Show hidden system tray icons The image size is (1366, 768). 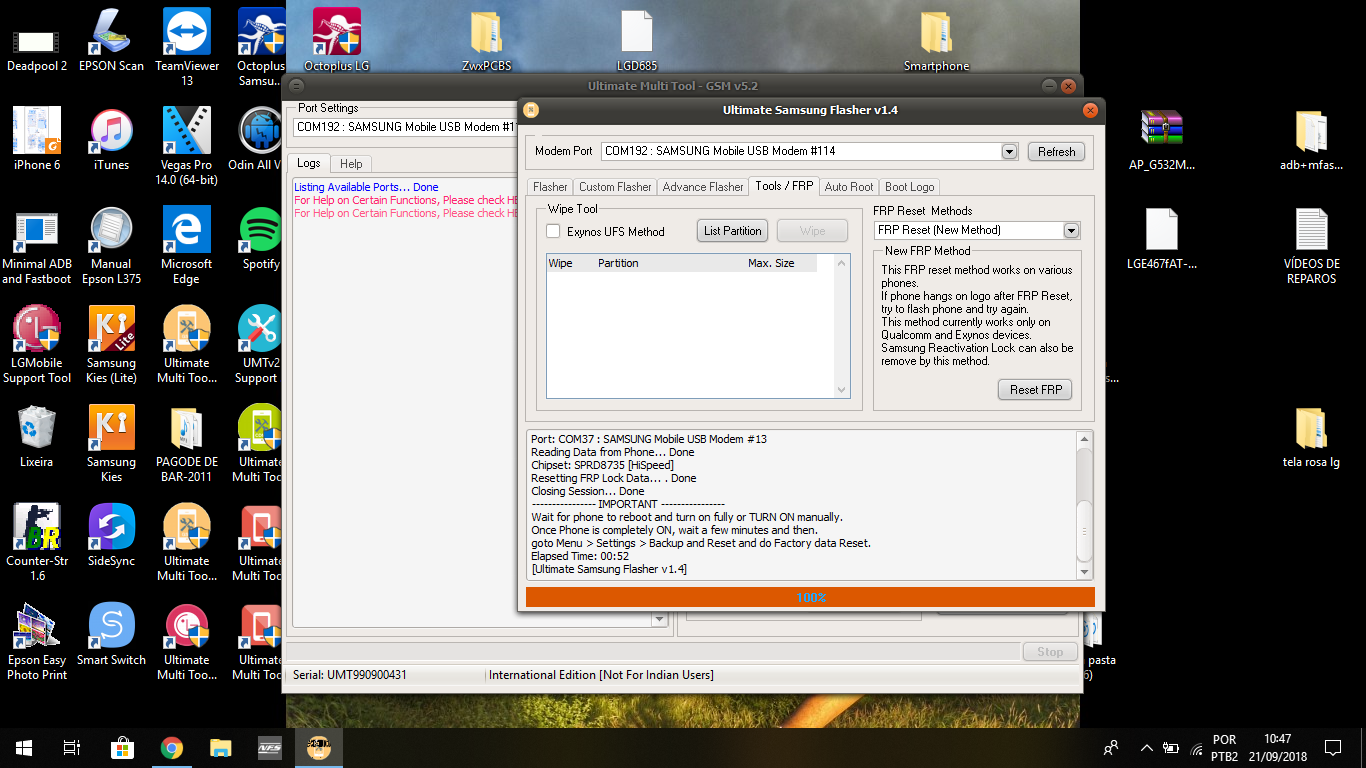pos(1146,747)
